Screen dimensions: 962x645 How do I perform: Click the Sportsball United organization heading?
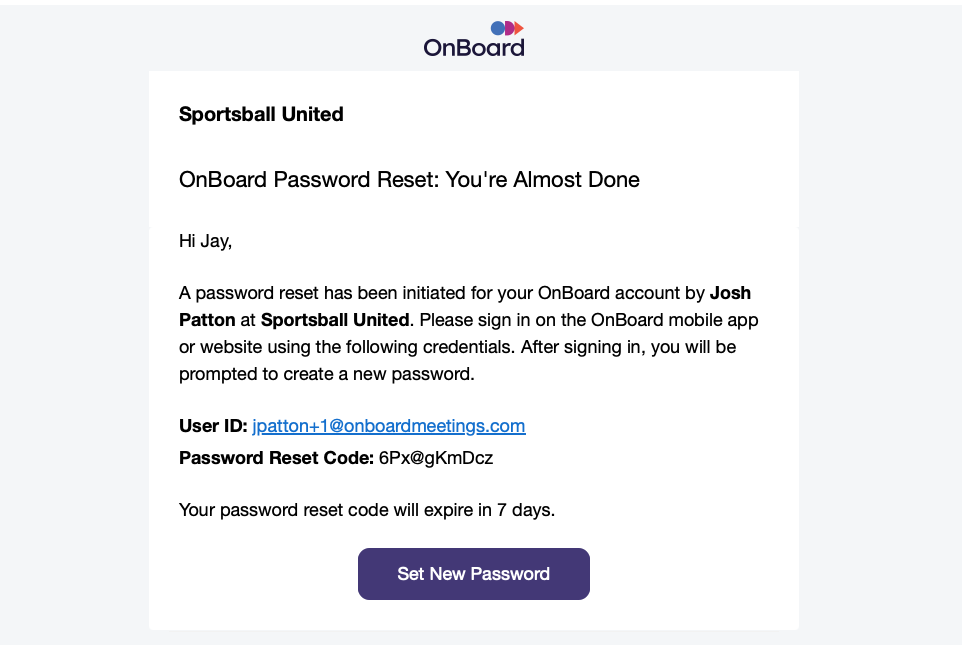pos(261,114)
